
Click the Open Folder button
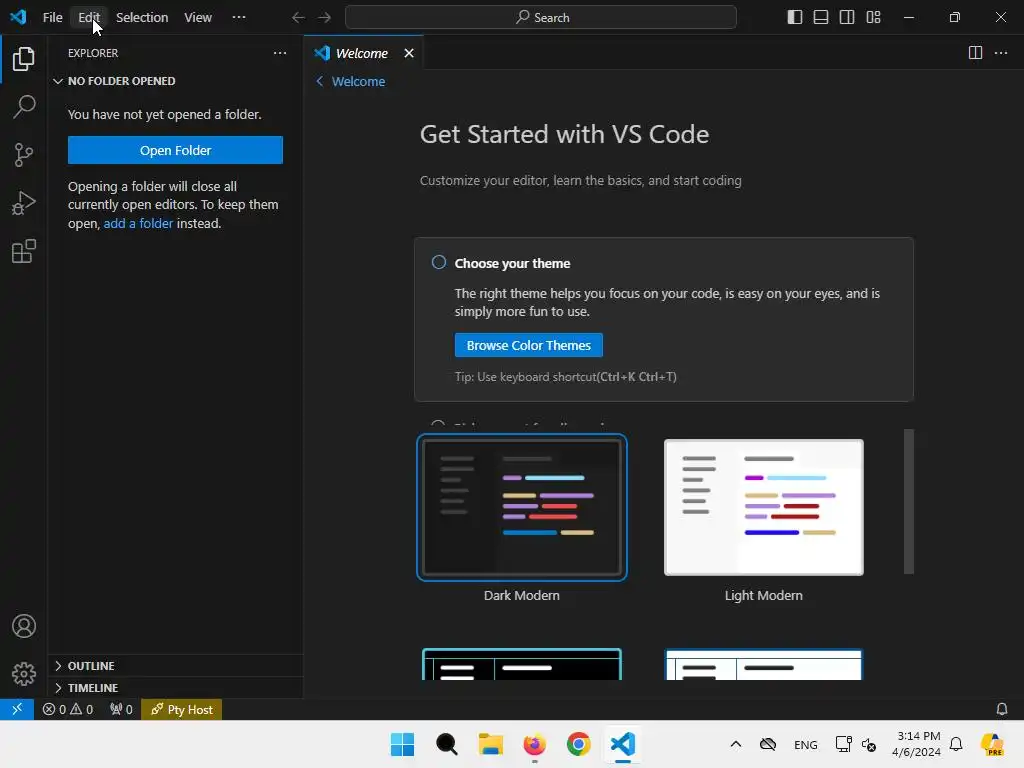tap(175, 150)
